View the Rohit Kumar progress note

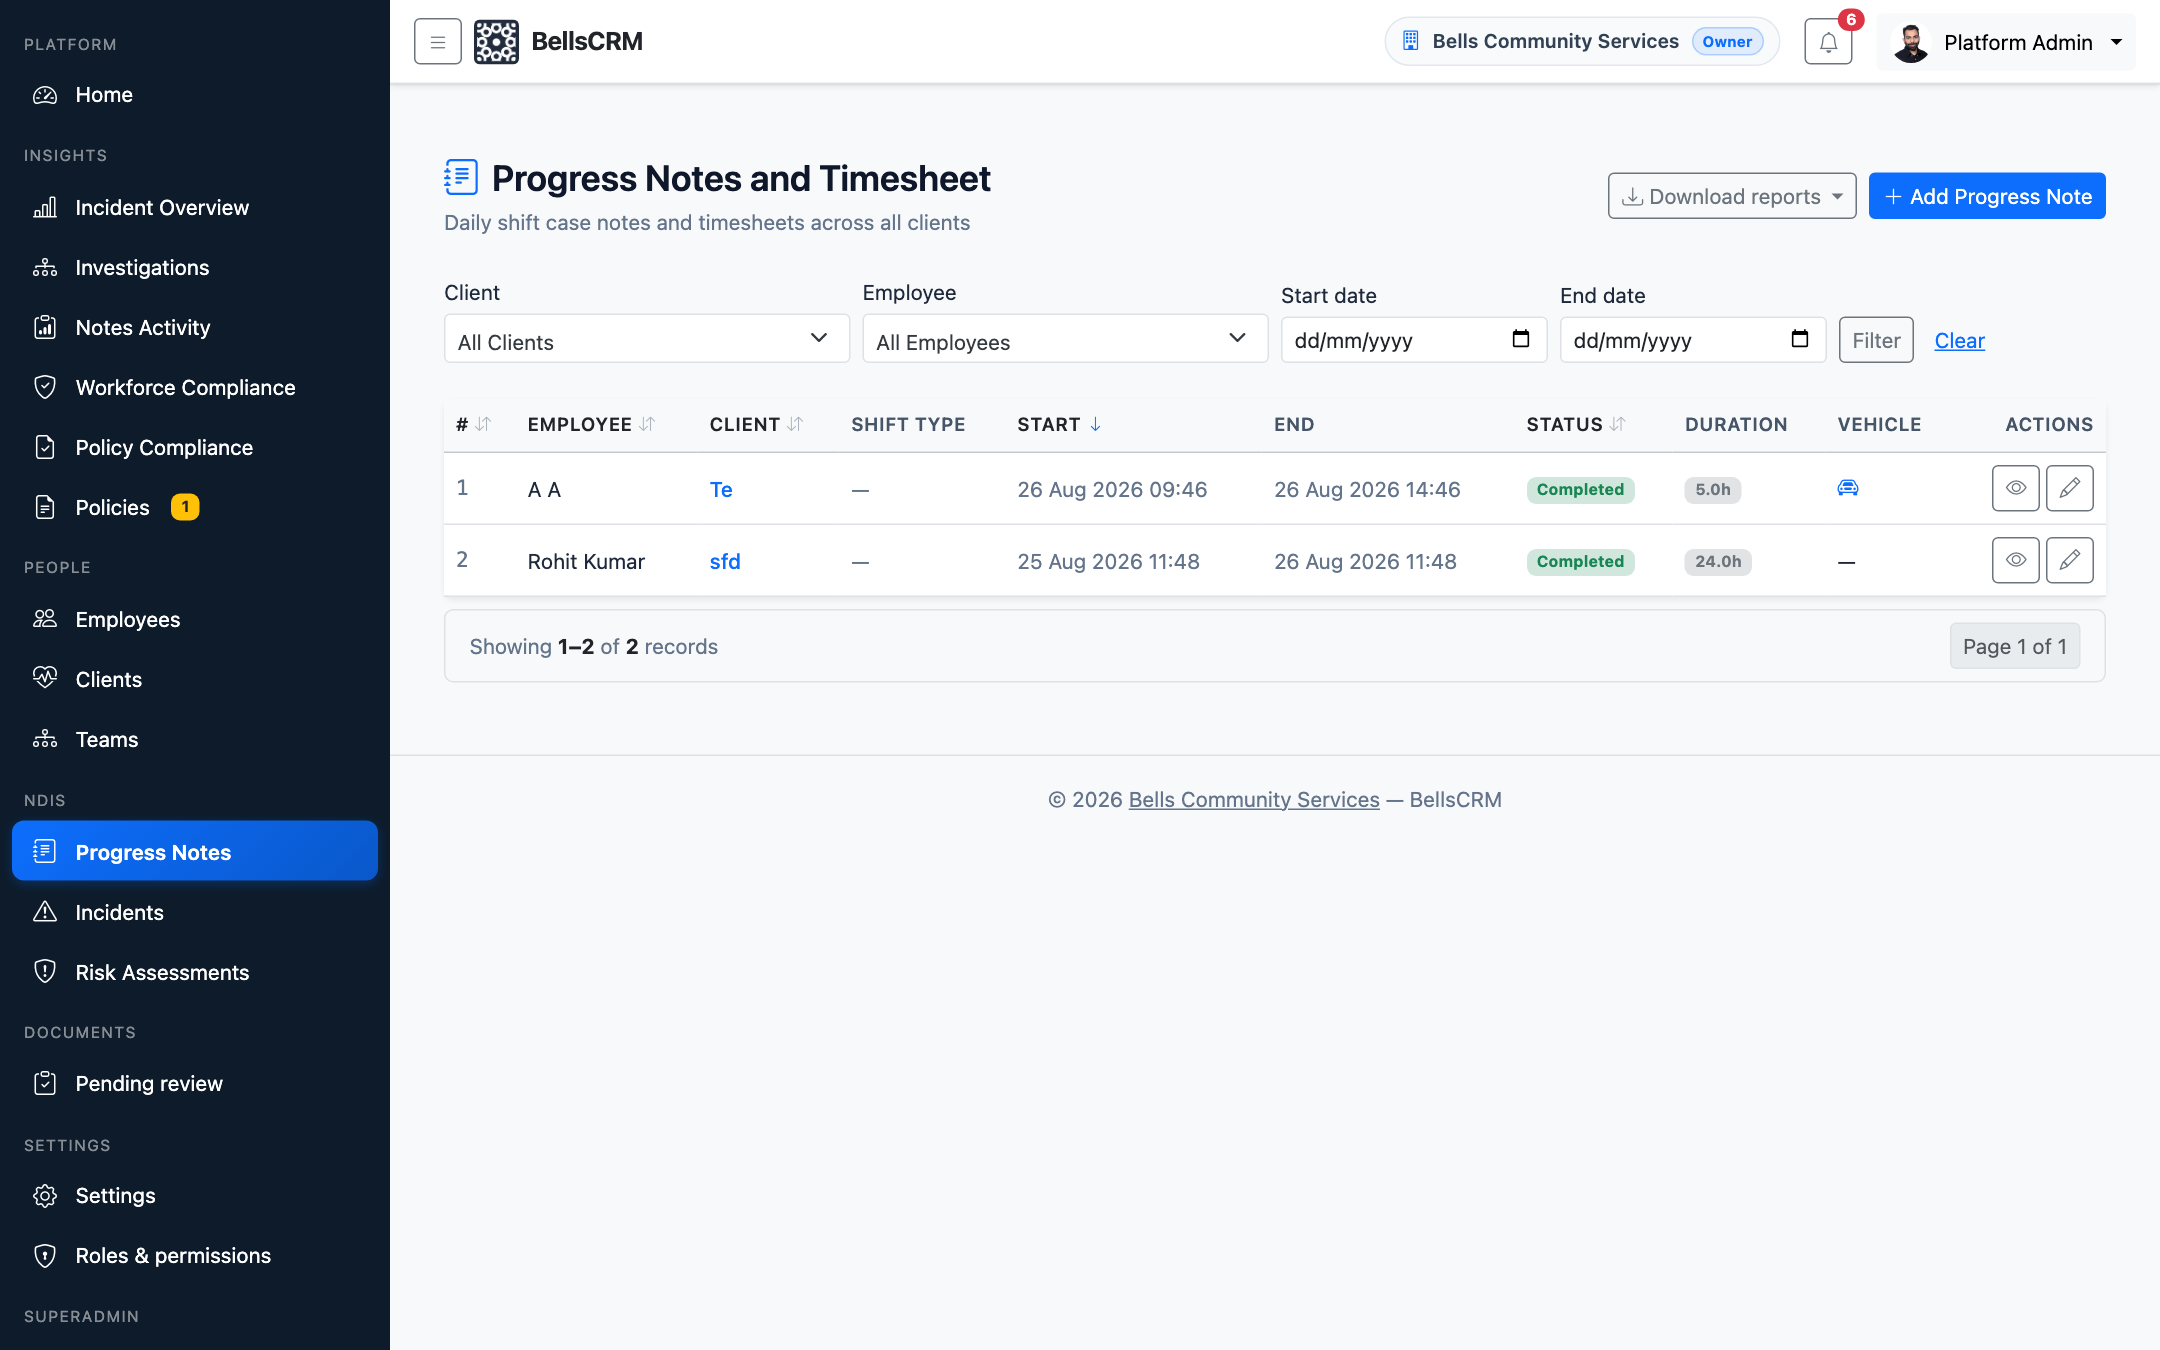[2015, 560]
